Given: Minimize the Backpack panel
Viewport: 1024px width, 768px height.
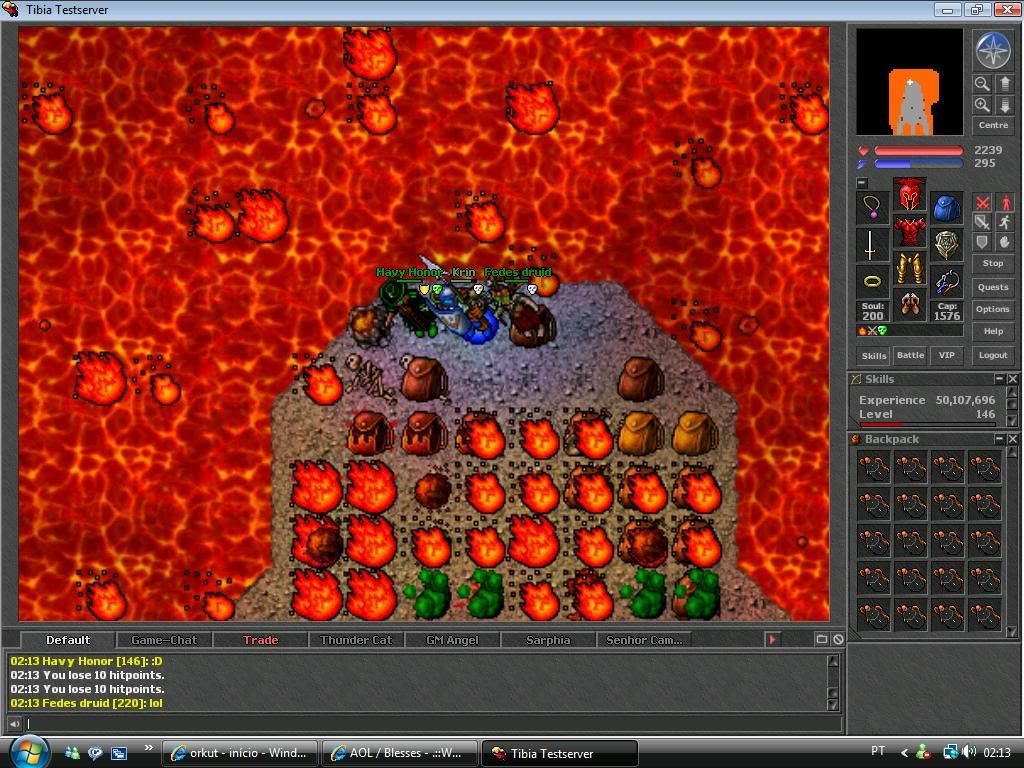Looking at the screenshot, I should pyautogui.click(x=998, y=439).
